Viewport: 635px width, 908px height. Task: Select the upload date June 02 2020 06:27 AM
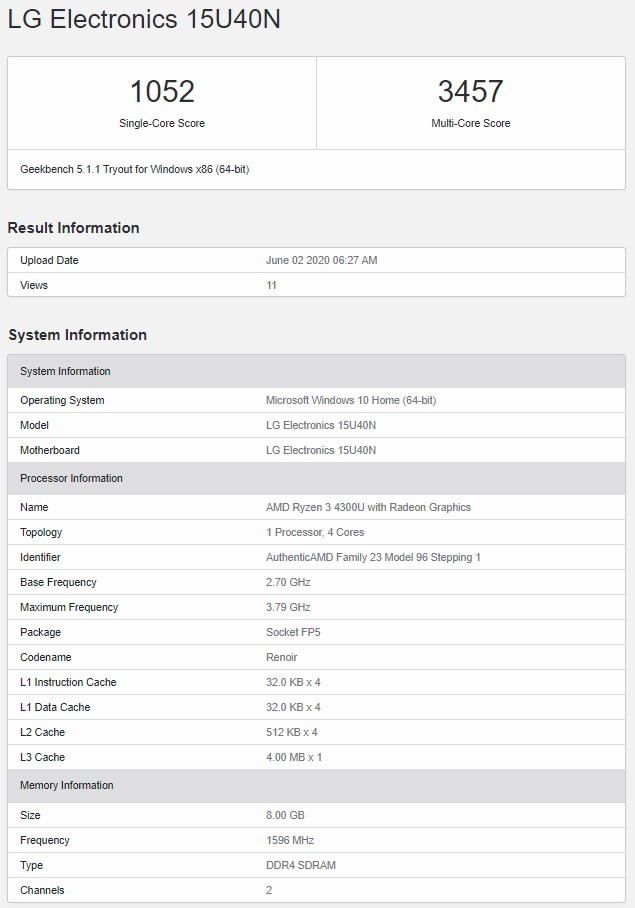click(322, 261)
